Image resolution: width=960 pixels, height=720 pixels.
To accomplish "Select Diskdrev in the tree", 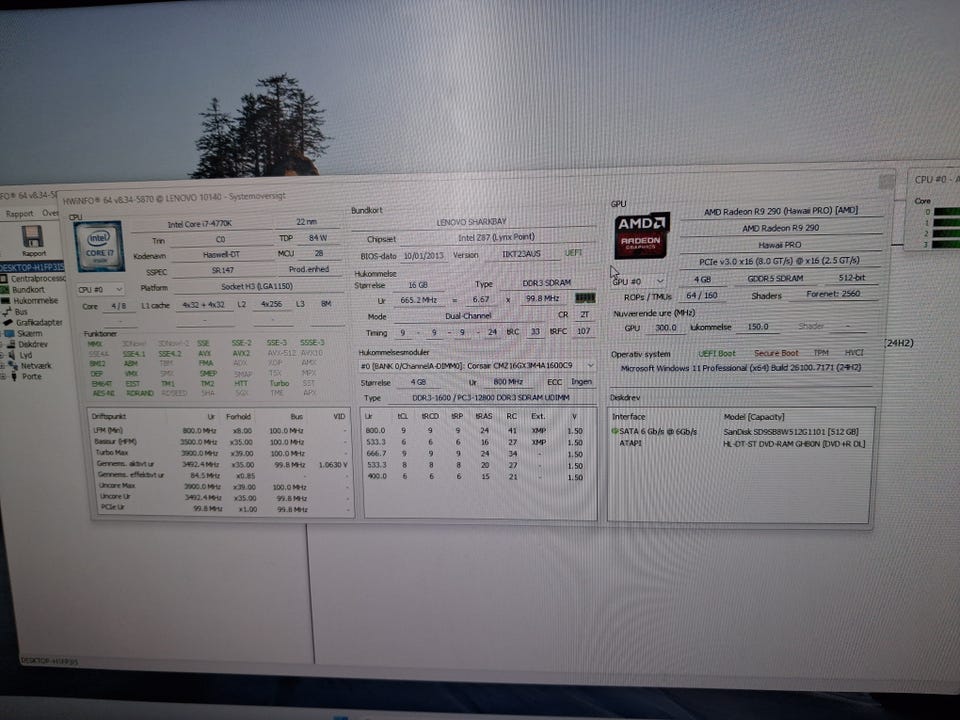I will click(33, 344).
